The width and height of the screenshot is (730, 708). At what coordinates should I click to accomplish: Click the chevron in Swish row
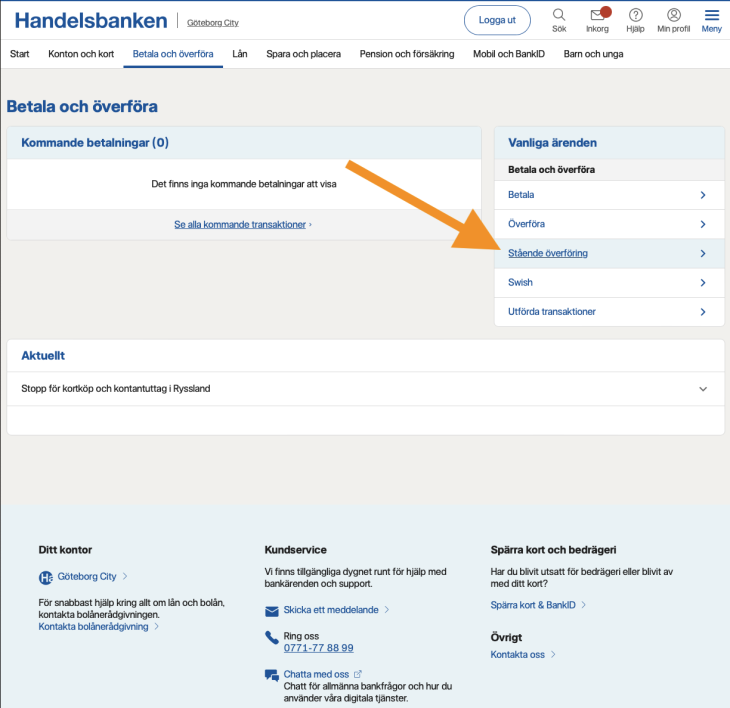[703, 283]
